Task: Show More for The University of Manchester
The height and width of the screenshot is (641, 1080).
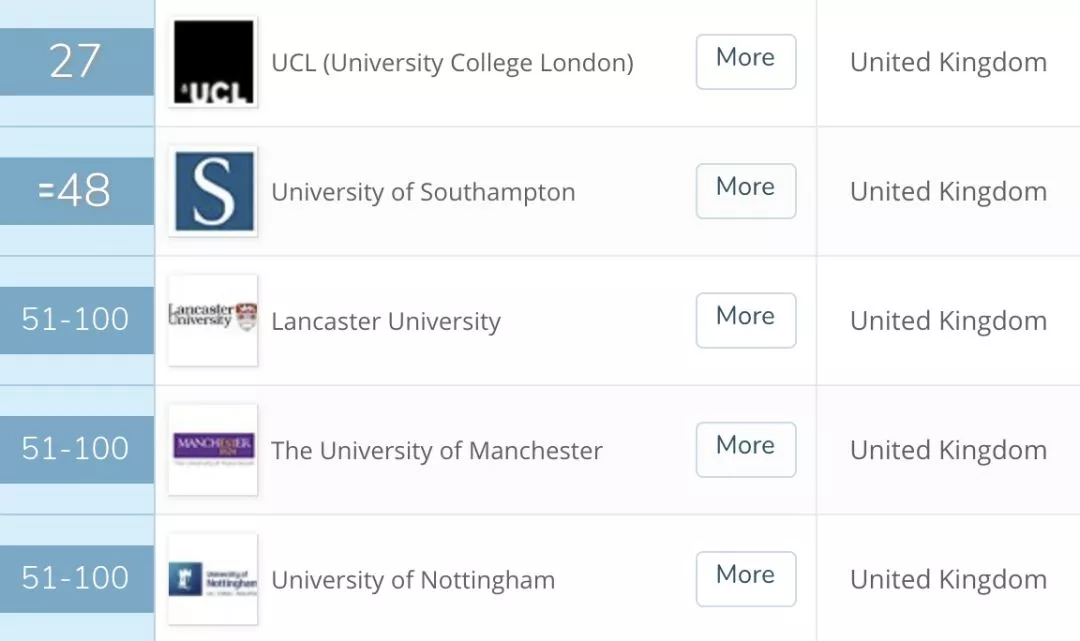Action: tap(746, 450)
